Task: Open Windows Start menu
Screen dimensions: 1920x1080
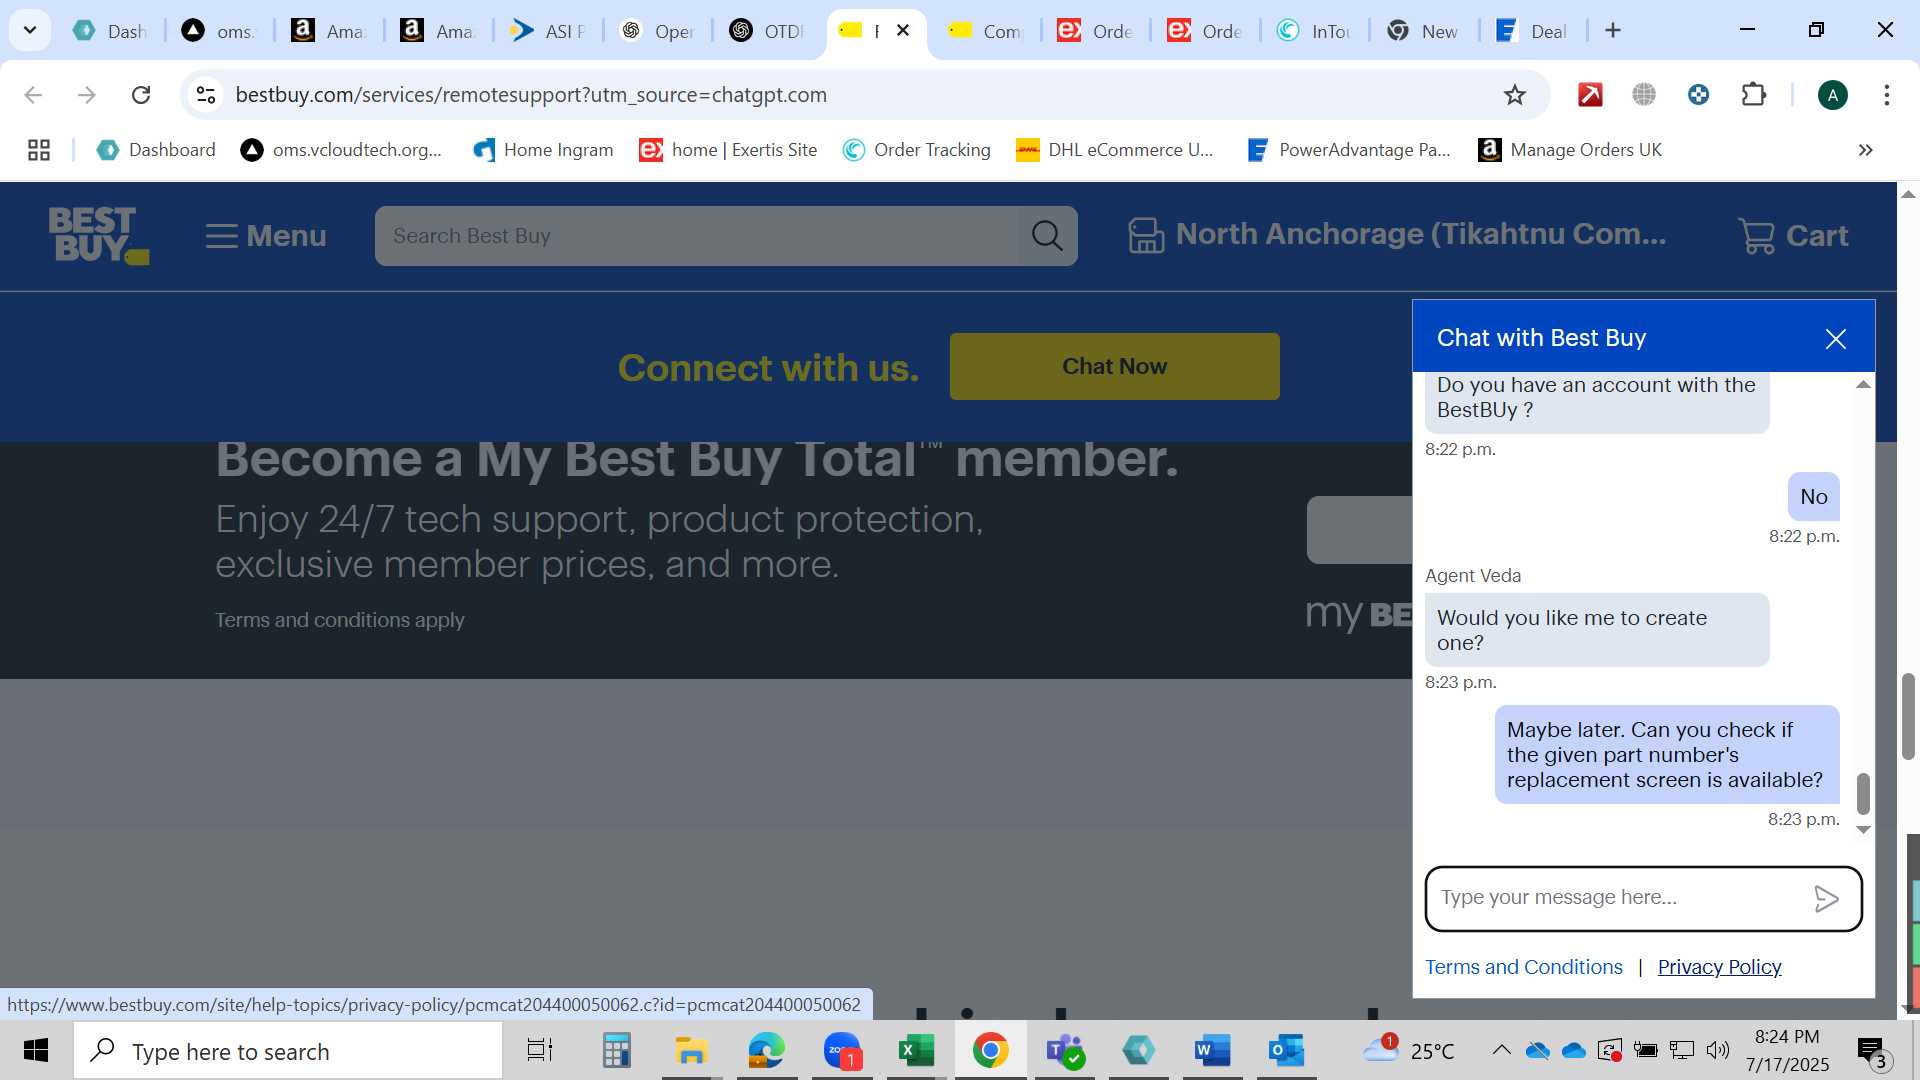Action: pyautogui.click(x=36, y=1051)
